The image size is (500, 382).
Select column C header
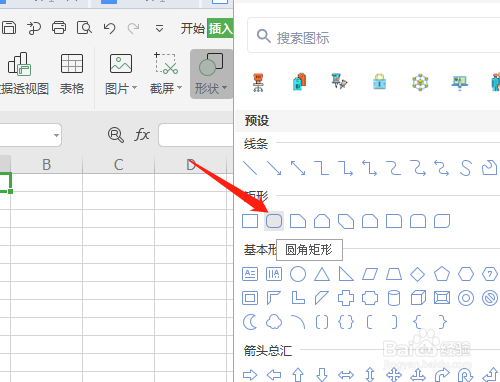119,165
